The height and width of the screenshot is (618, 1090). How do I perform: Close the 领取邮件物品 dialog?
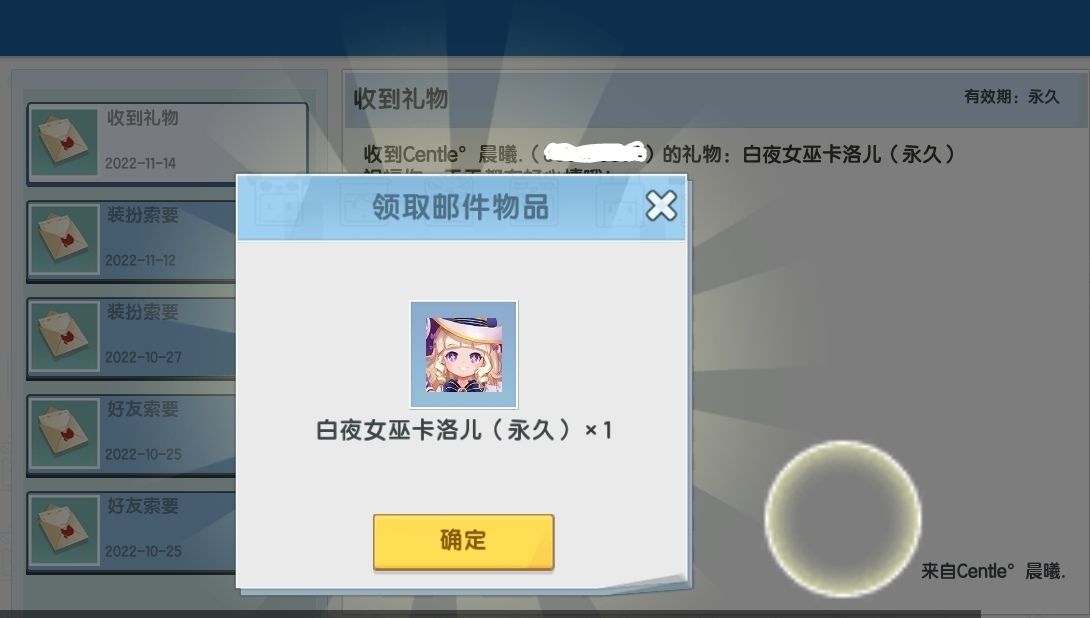point(660,206)
